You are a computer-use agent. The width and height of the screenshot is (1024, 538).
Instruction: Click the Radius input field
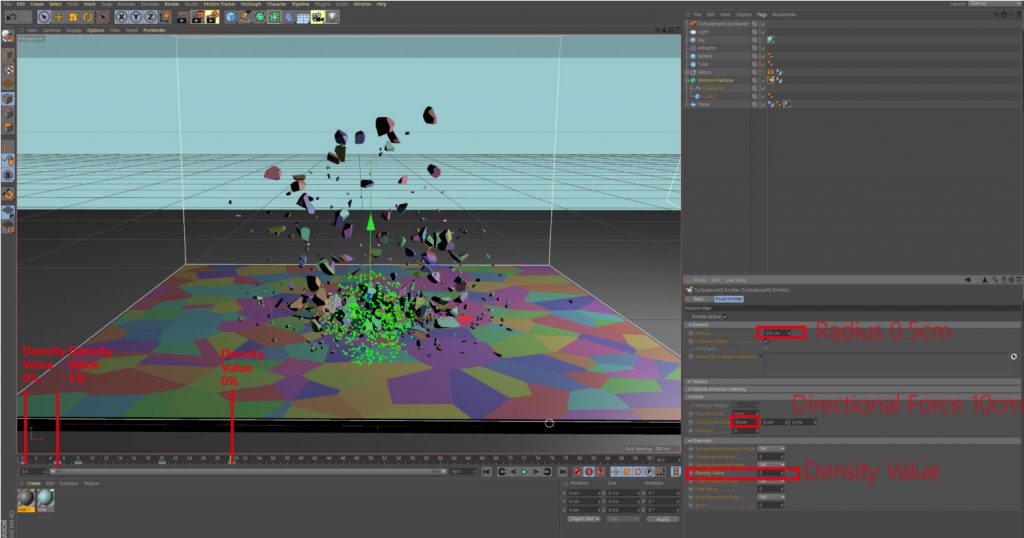coord(777,332)
